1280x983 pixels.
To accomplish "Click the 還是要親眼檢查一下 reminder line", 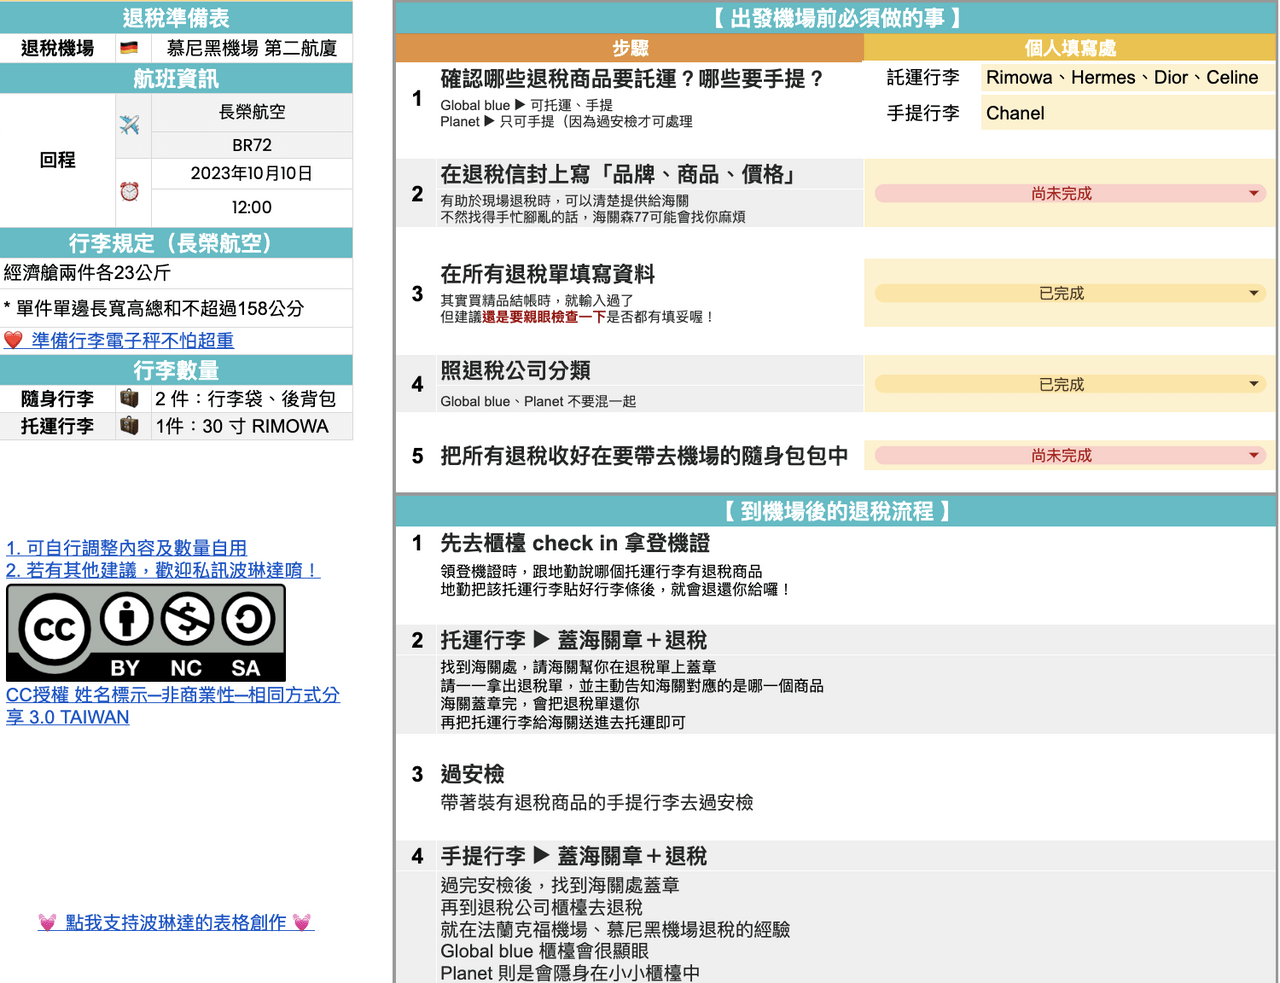I will tap(576, 316).
